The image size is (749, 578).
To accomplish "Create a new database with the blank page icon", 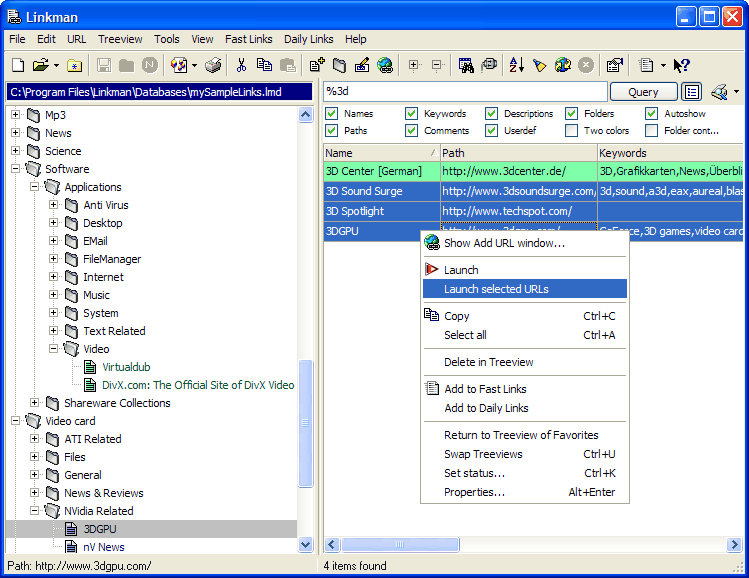I will coord(18,65).
